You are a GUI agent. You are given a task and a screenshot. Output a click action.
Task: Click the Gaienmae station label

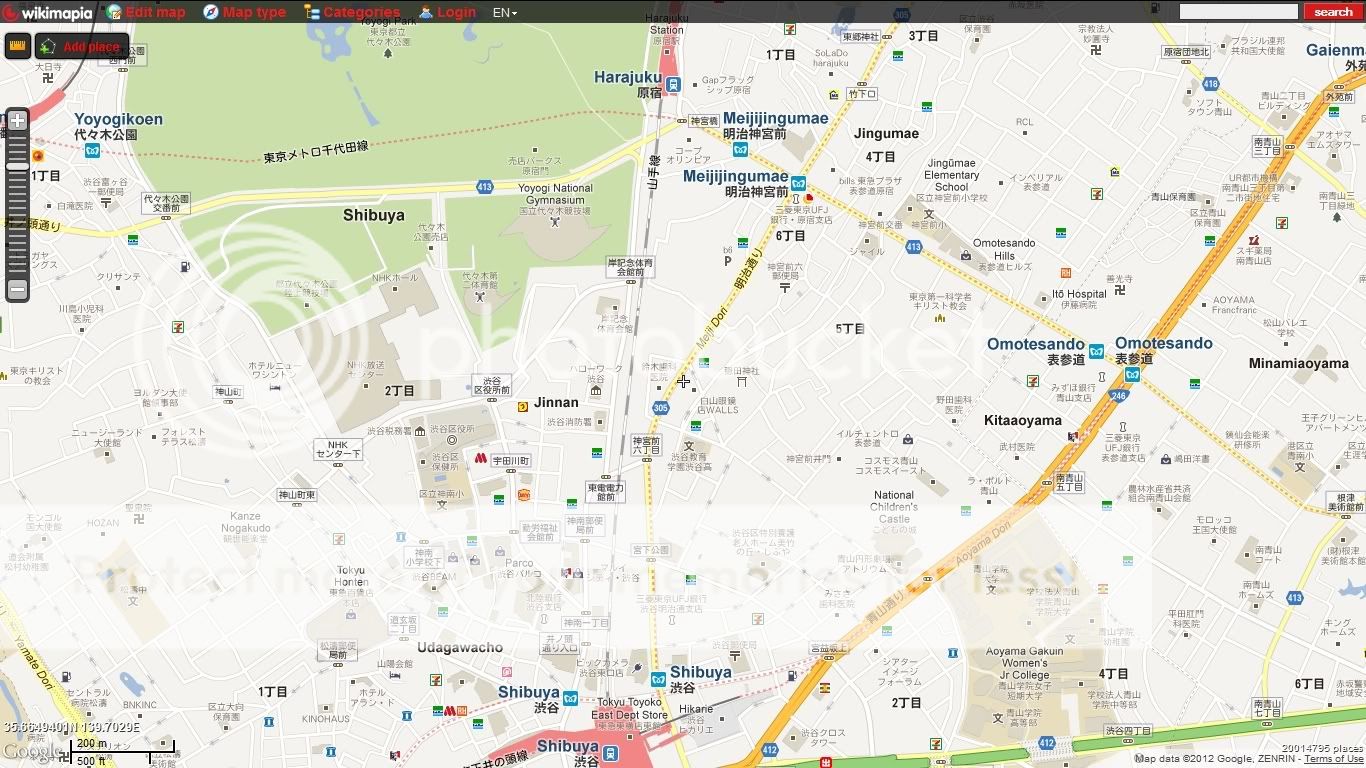coord(1335,50)
